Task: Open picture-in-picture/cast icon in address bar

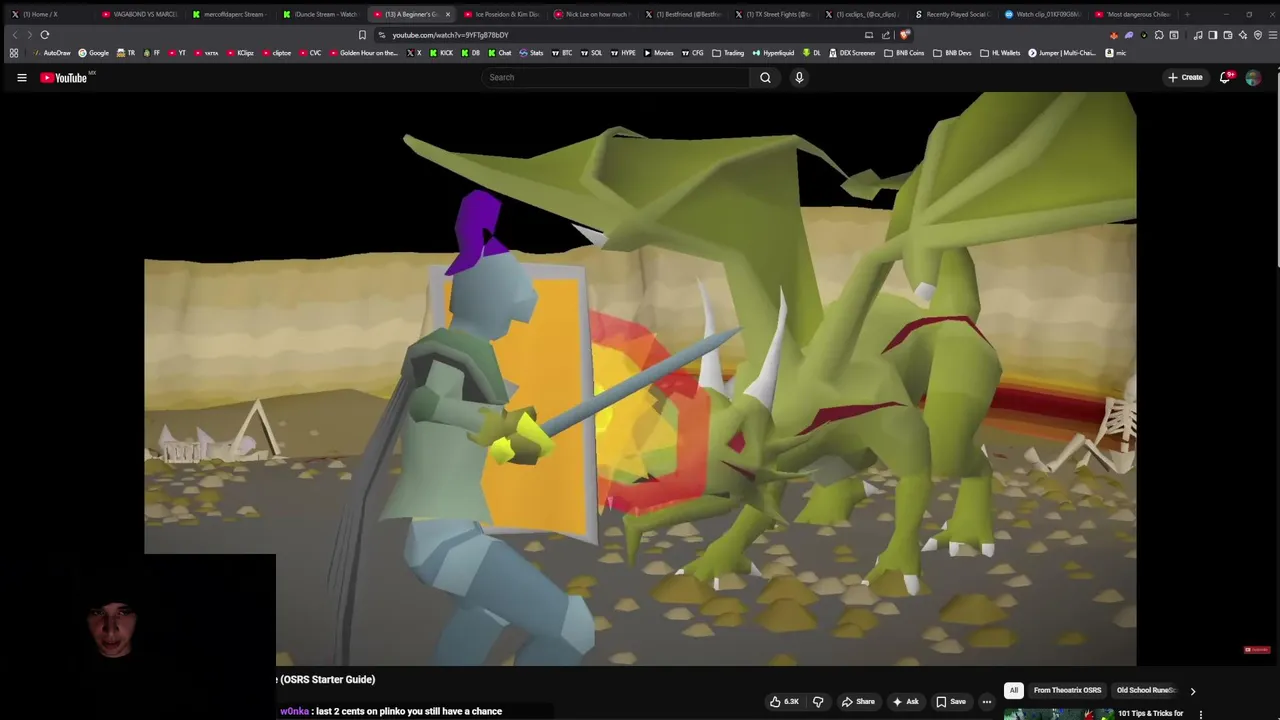Action: point(869,35)
